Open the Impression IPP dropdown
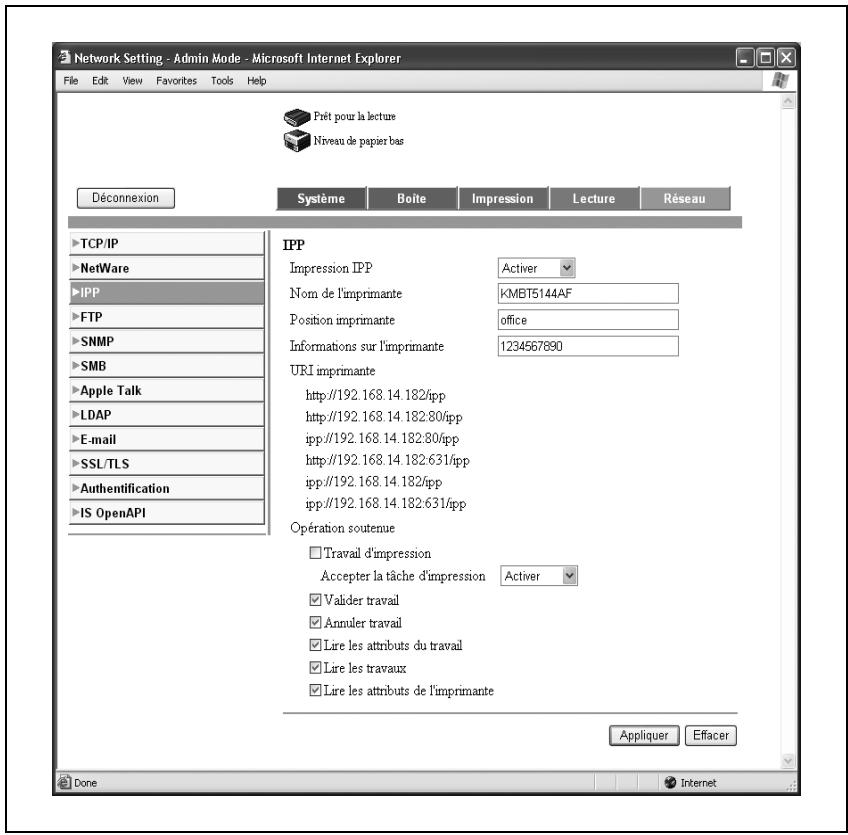Image resolution: width=848 pixels, height=835 pixels. coord(536,268)
